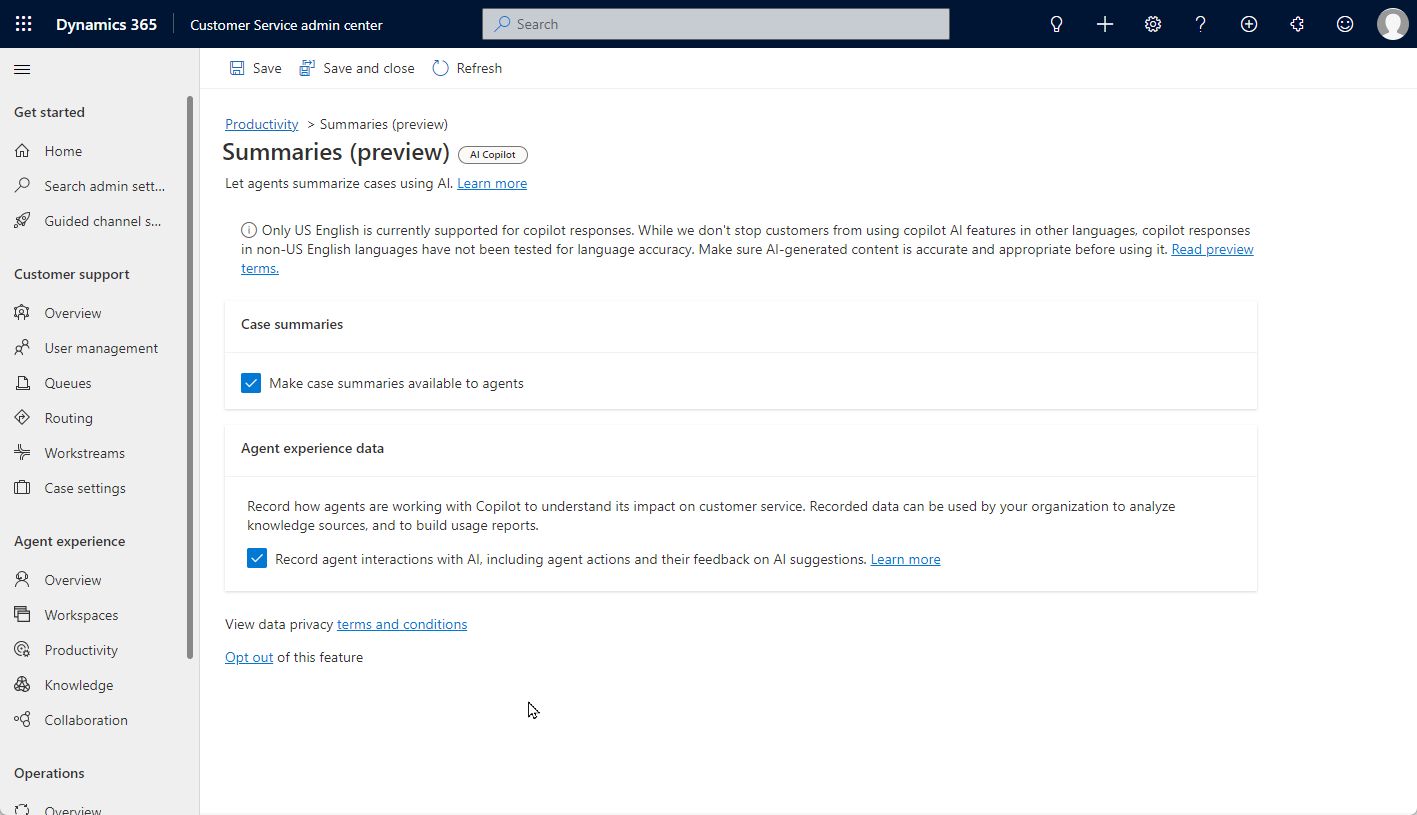Open Learn more link under Summaries heading
This screenshot has width=1417, height=815.
[492, 183]
